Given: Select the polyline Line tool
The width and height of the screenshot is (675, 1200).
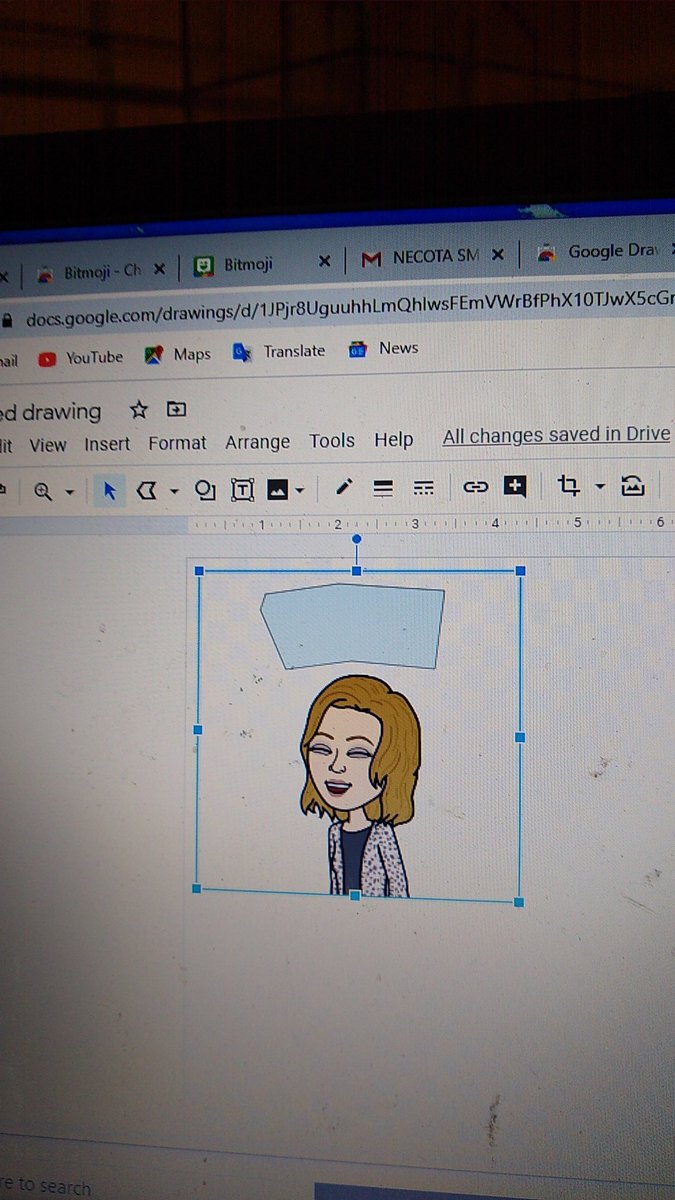Looking at the screenshot, I should pyautogui.click(x=148, y=490).
